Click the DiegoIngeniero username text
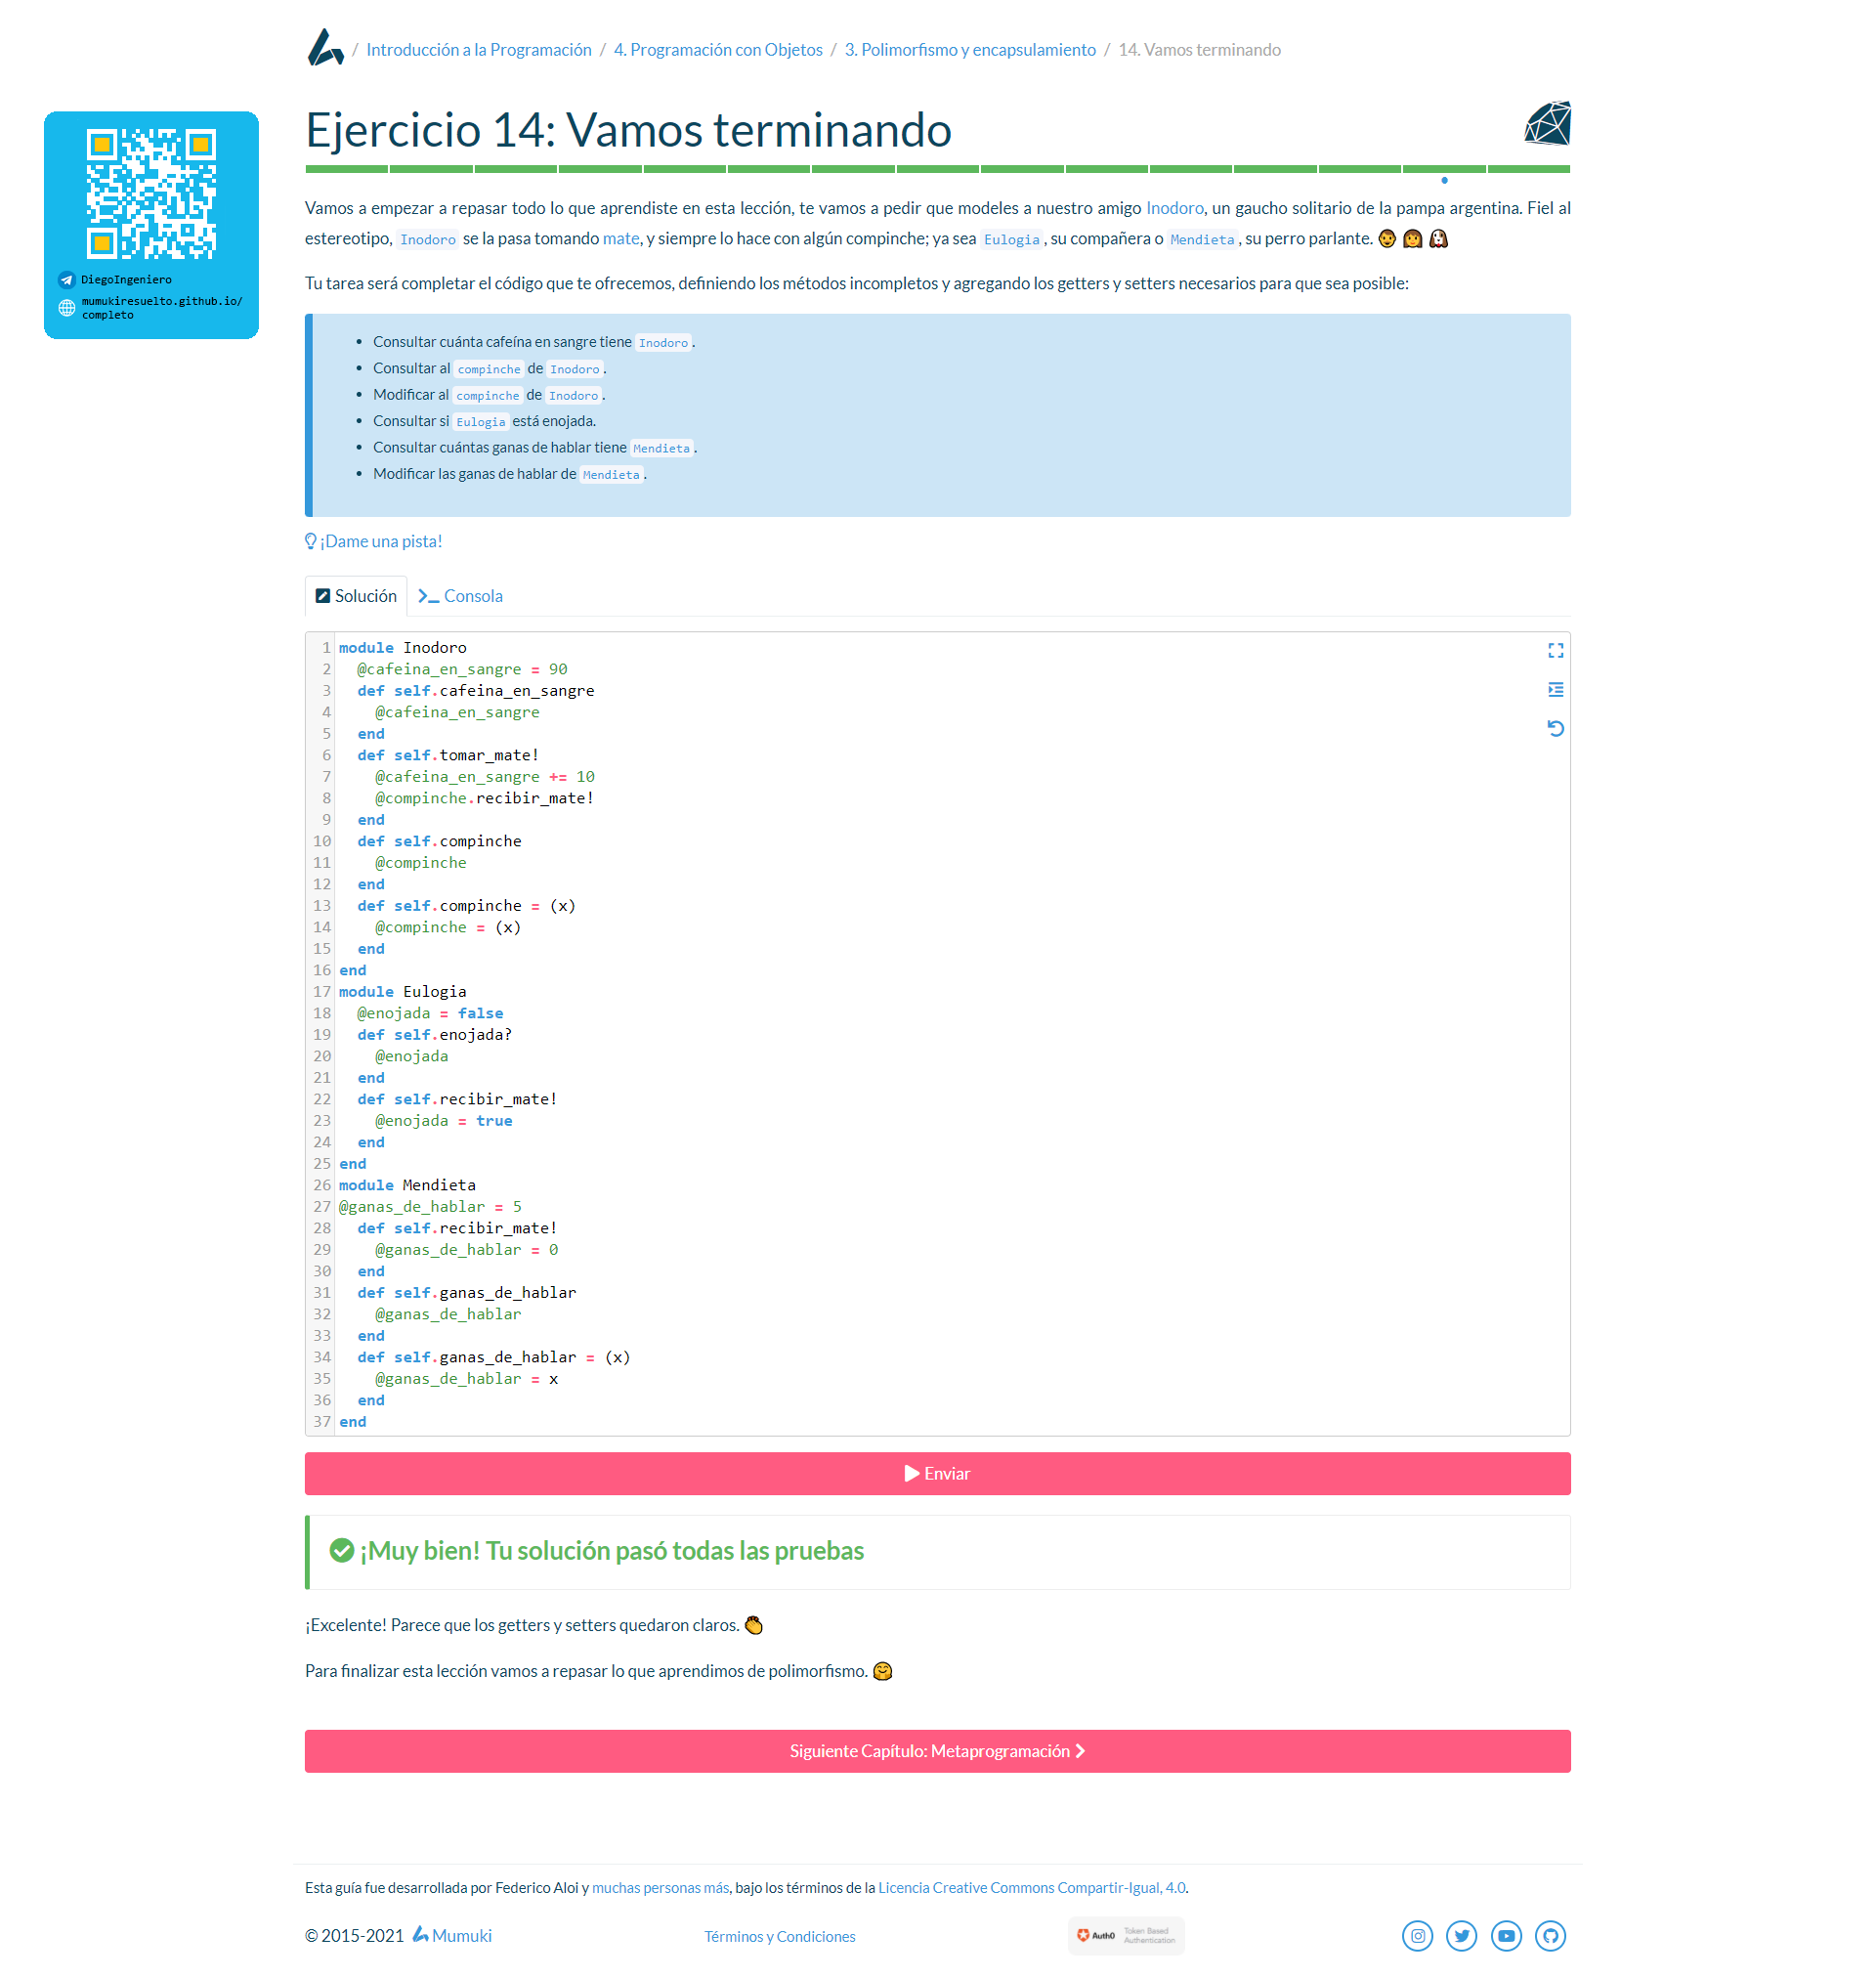 (126, 280)
